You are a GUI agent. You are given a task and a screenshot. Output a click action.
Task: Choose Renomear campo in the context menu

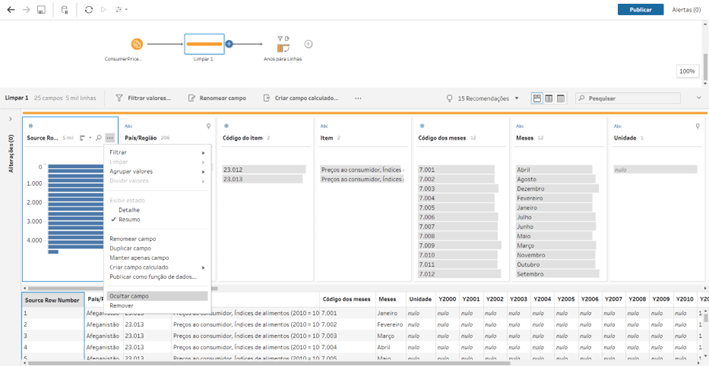click(x=157, y=238)
